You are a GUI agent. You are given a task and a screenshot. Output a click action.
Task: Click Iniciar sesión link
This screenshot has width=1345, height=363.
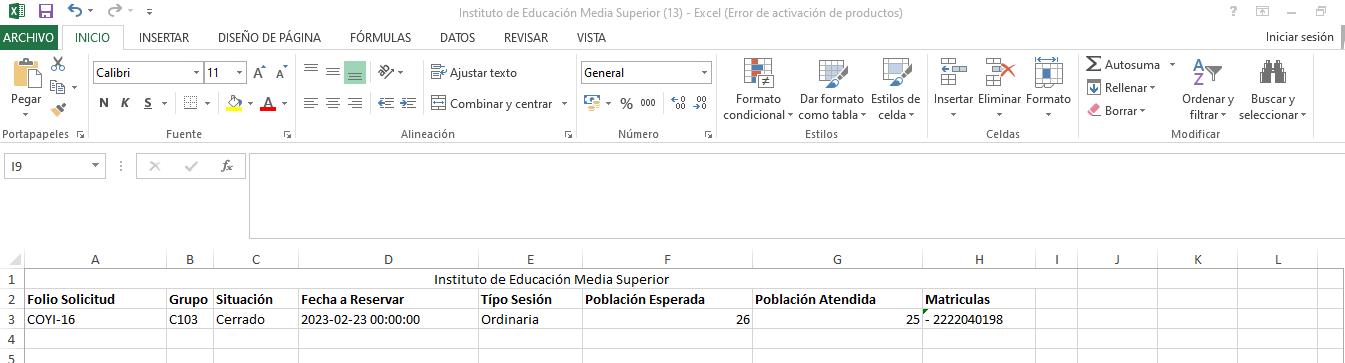(1299, 37)
